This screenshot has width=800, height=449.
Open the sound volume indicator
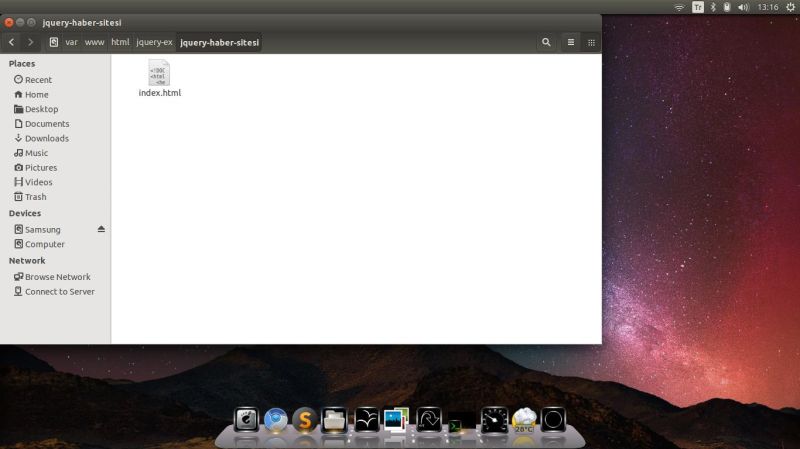[743, 7]
